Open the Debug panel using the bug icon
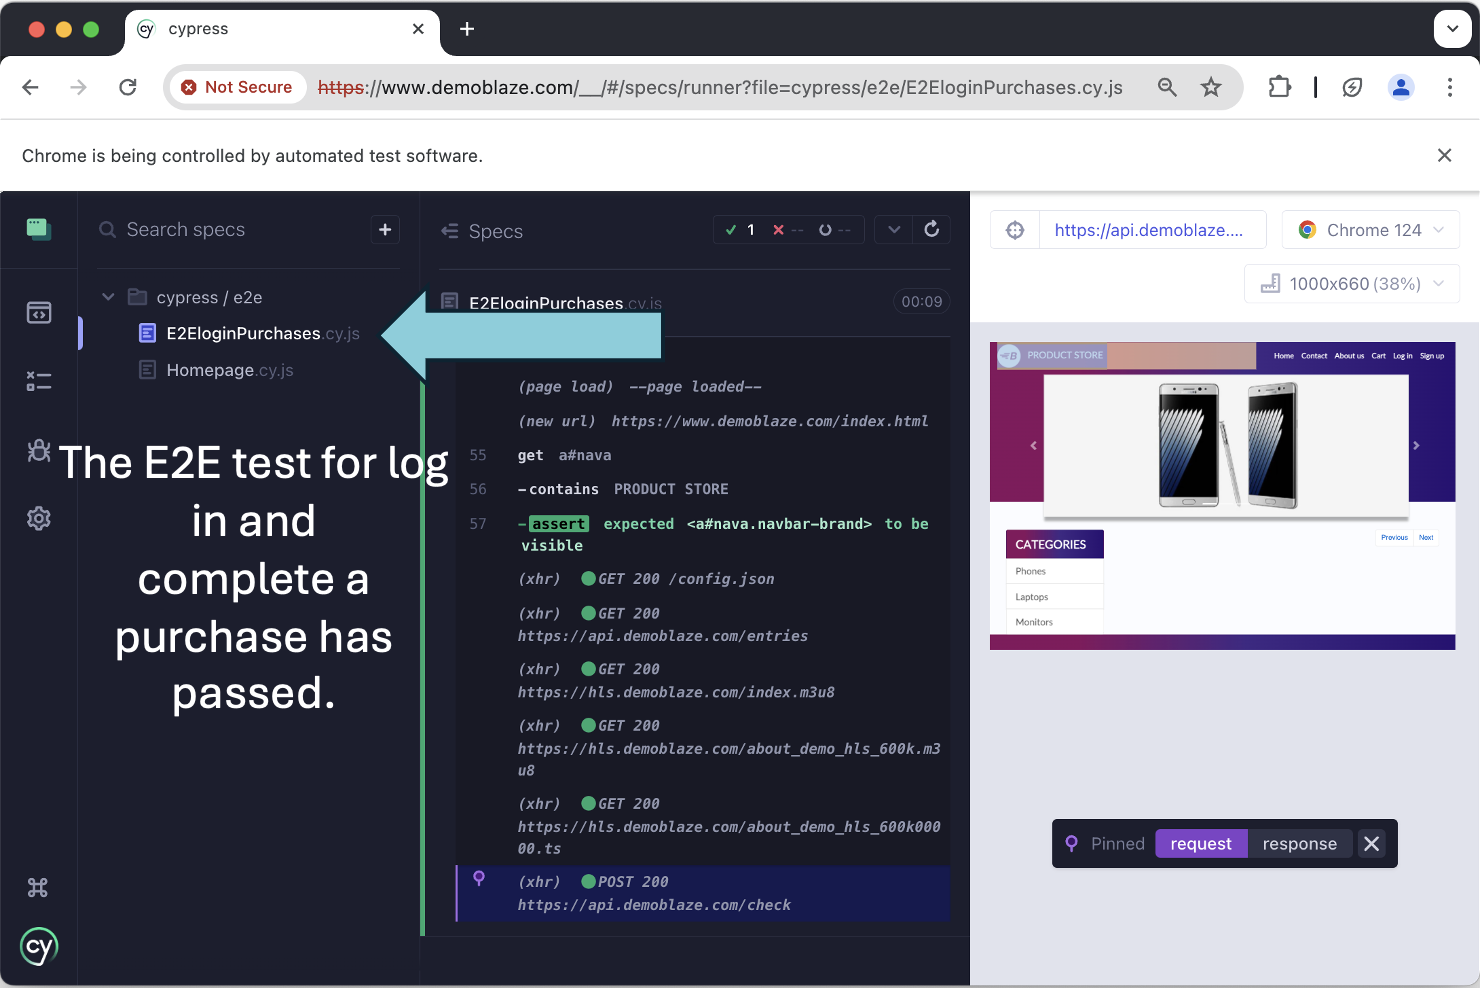1480x988 pixels. click(39, 451)
